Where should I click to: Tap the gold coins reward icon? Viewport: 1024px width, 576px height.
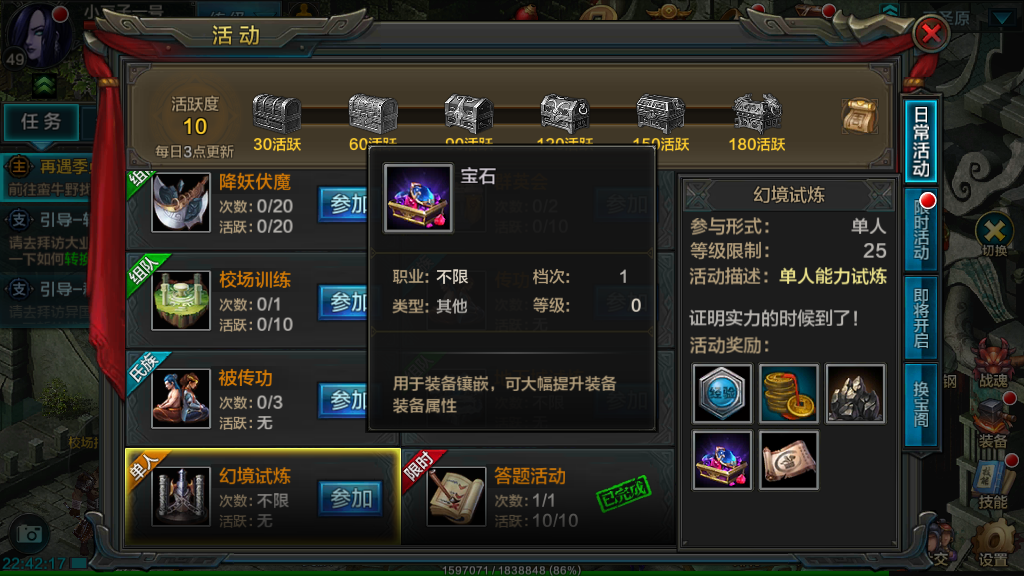coord(788,394)
